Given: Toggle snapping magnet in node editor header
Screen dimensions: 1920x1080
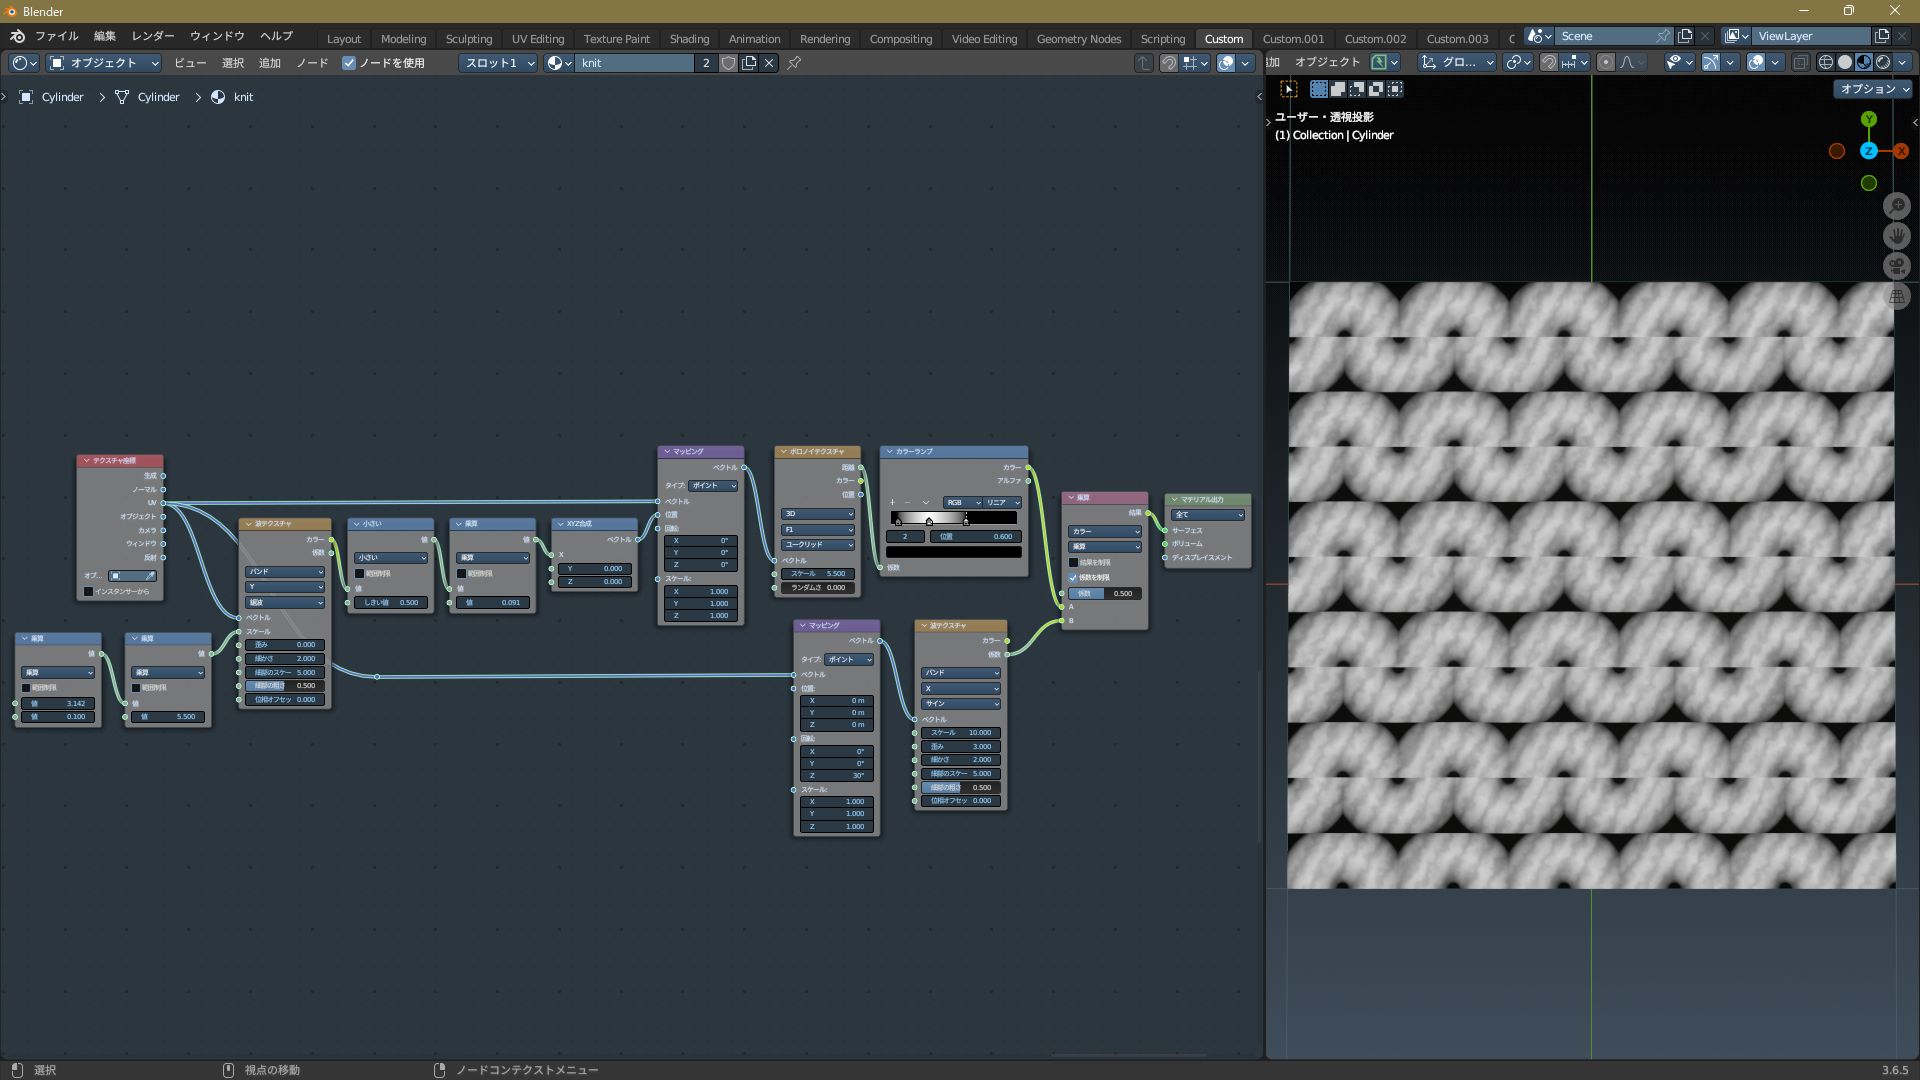Looking at the screenshot, I should (x=1168, y=63).
